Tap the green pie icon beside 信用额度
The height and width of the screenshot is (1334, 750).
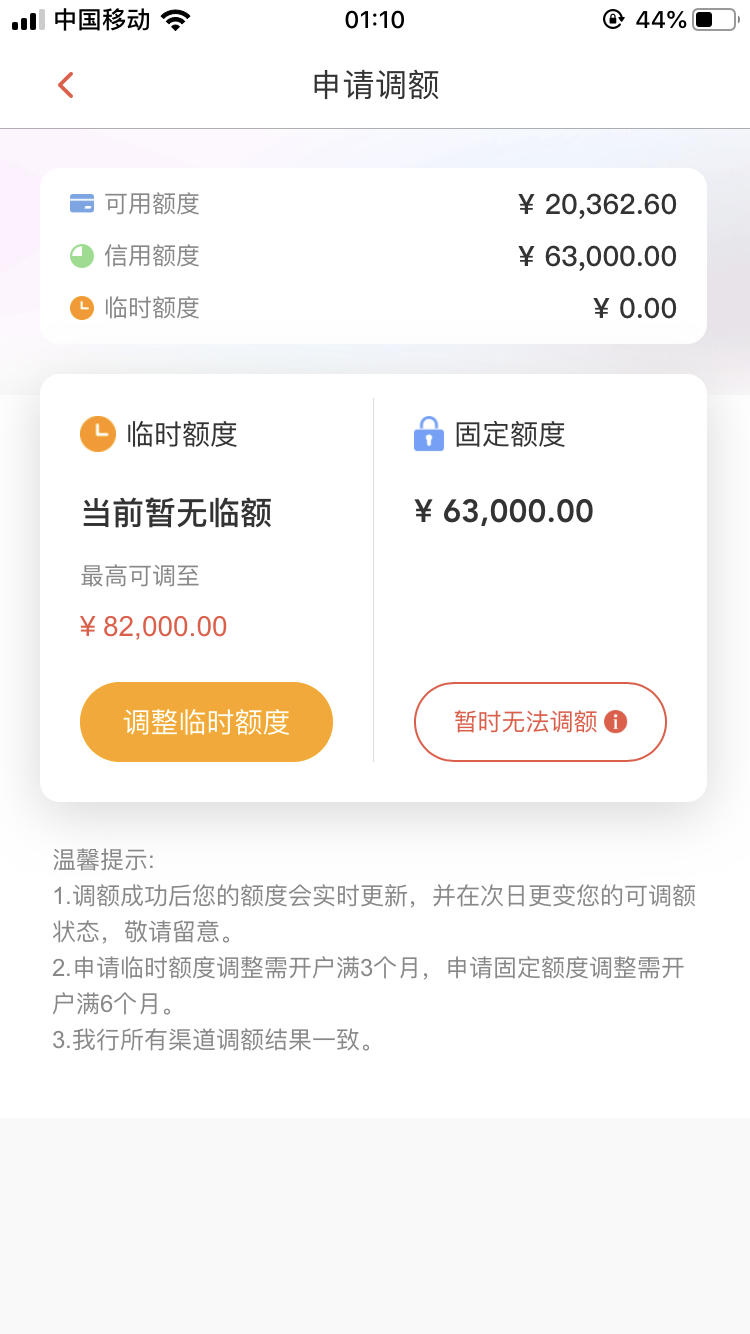coord(82,256)
